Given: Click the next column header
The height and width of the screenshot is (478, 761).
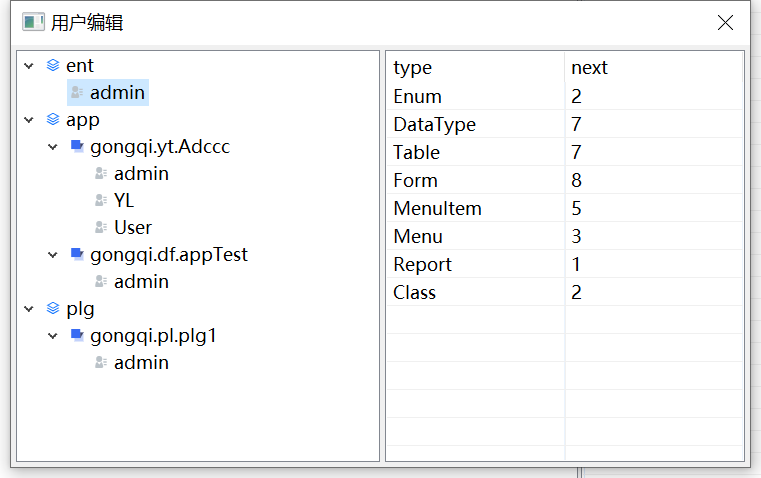Looking at the screenshot, I should click(589, 68).
